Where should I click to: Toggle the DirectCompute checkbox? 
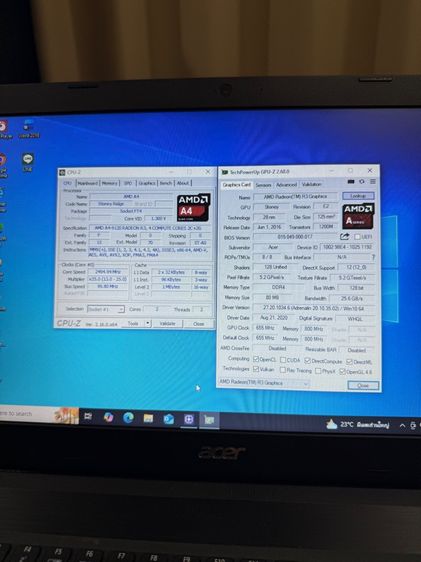[307, 360]
